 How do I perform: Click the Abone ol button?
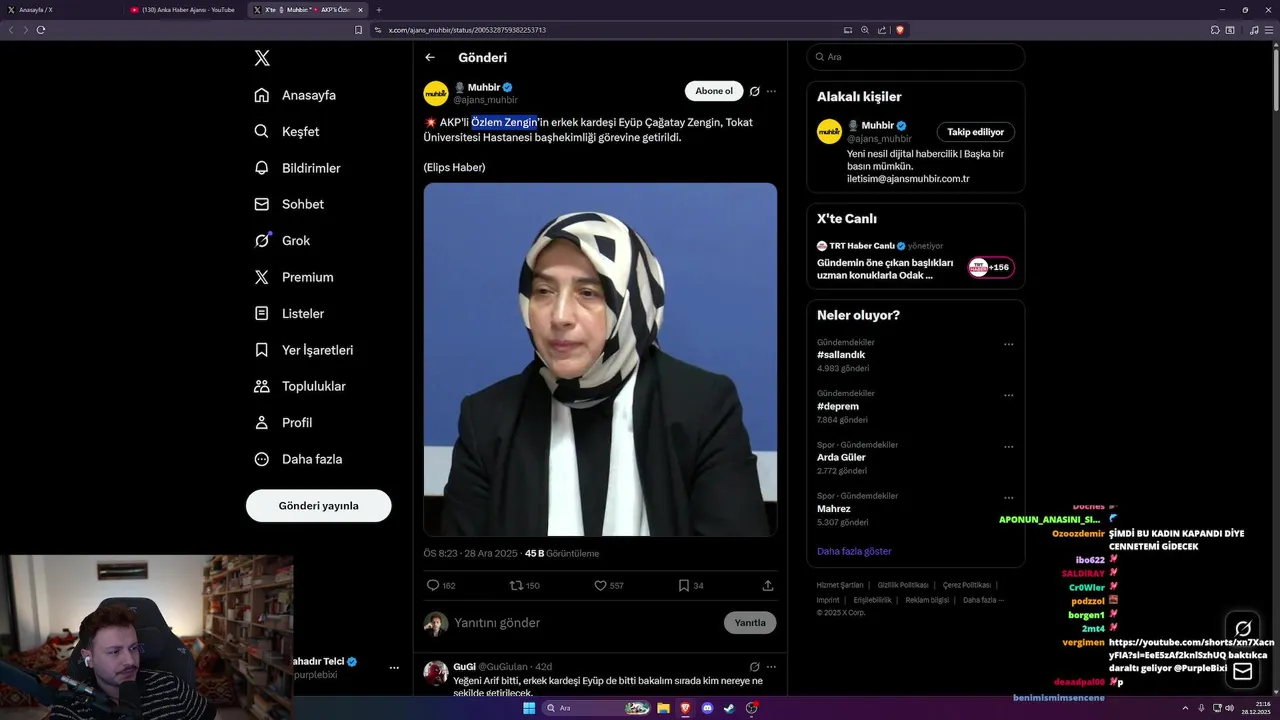(714, 91)
